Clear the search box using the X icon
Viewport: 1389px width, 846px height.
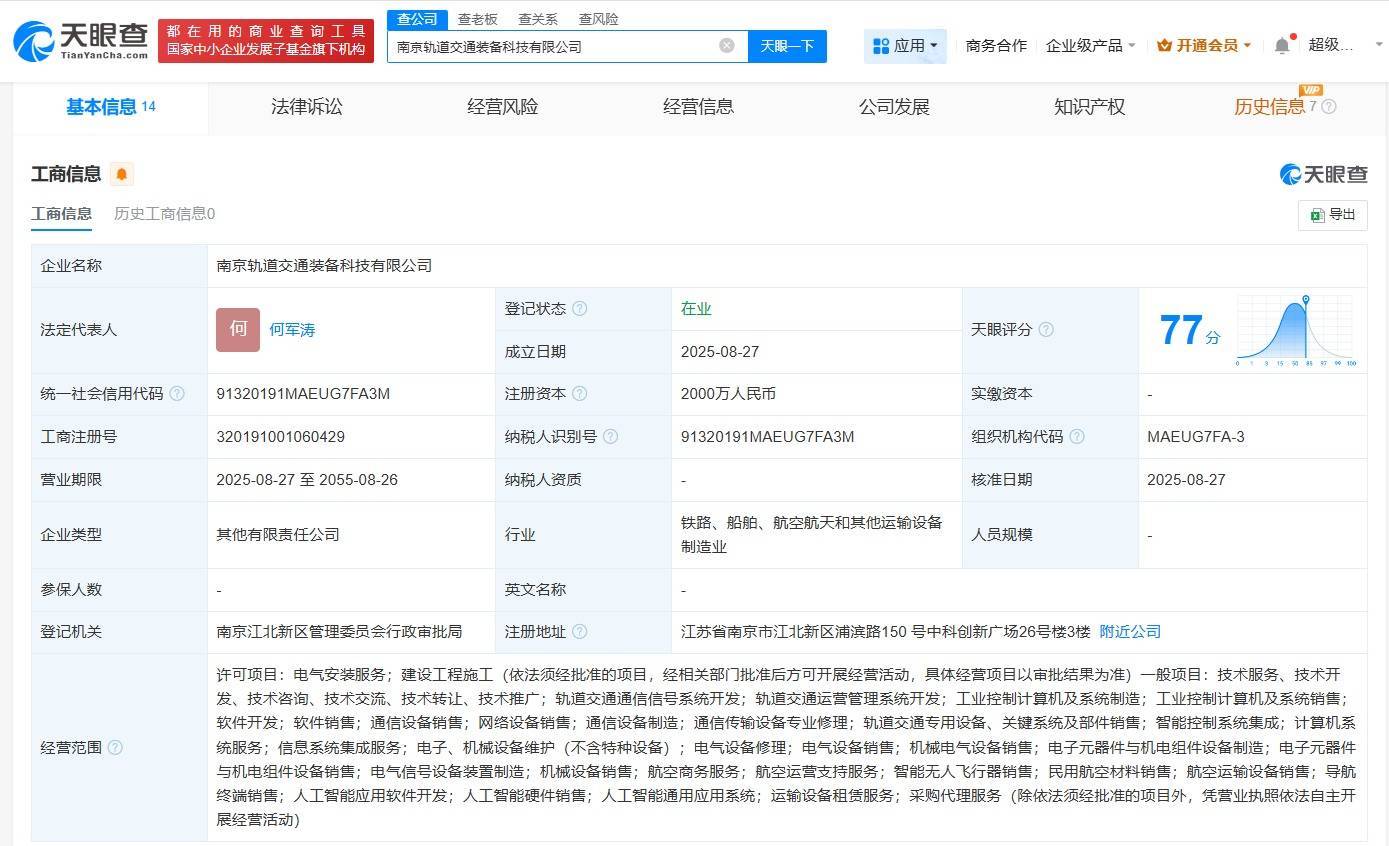click(x=726, y=45)
